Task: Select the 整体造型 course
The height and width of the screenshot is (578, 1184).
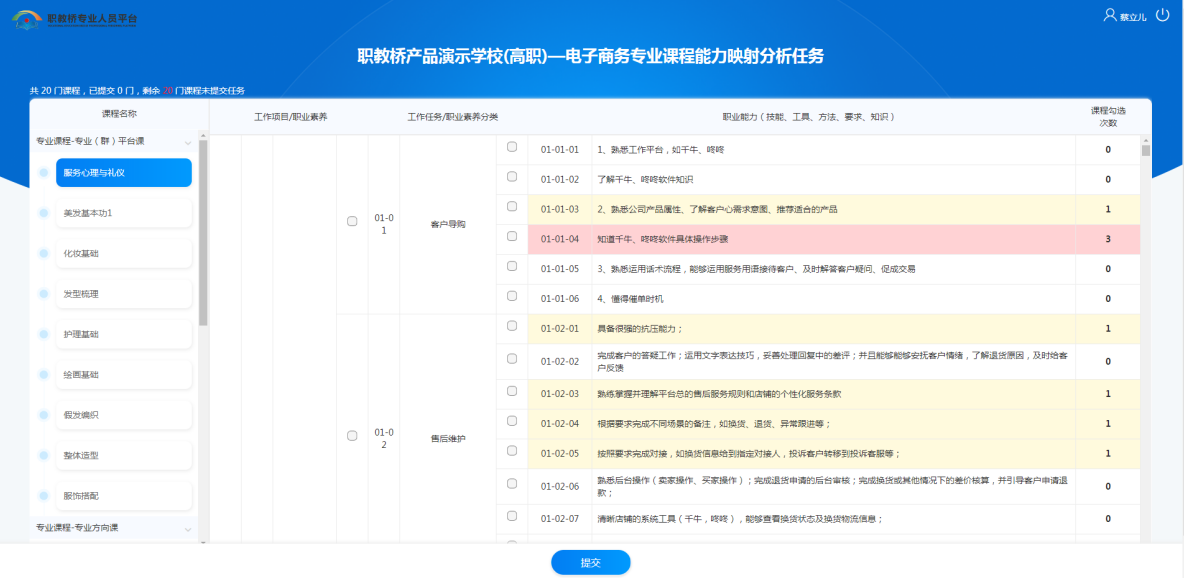Action: (124, 456)
